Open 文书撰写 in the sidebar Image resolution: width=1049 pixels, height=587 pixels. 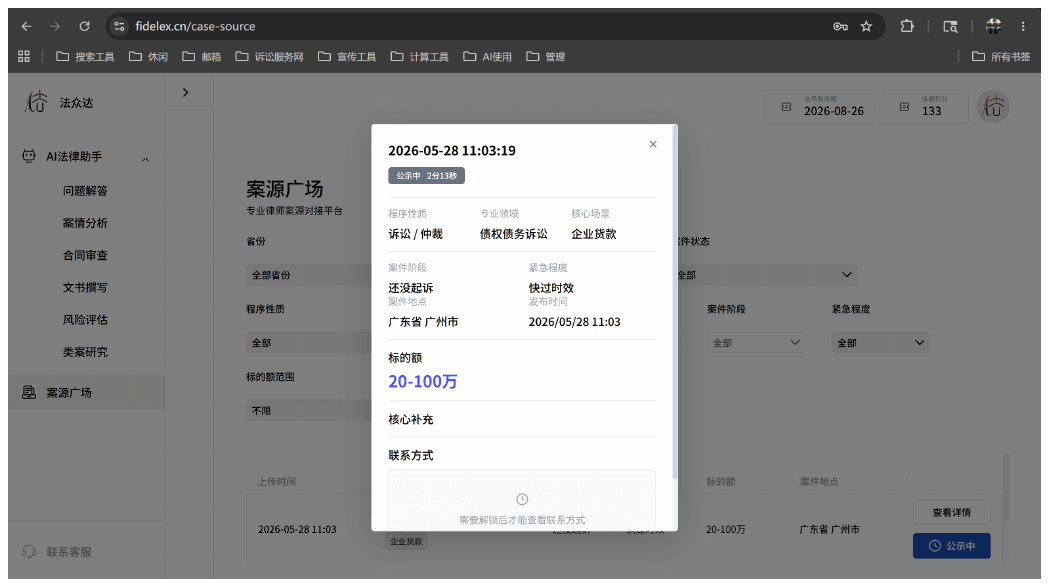[x=85, y=287]
